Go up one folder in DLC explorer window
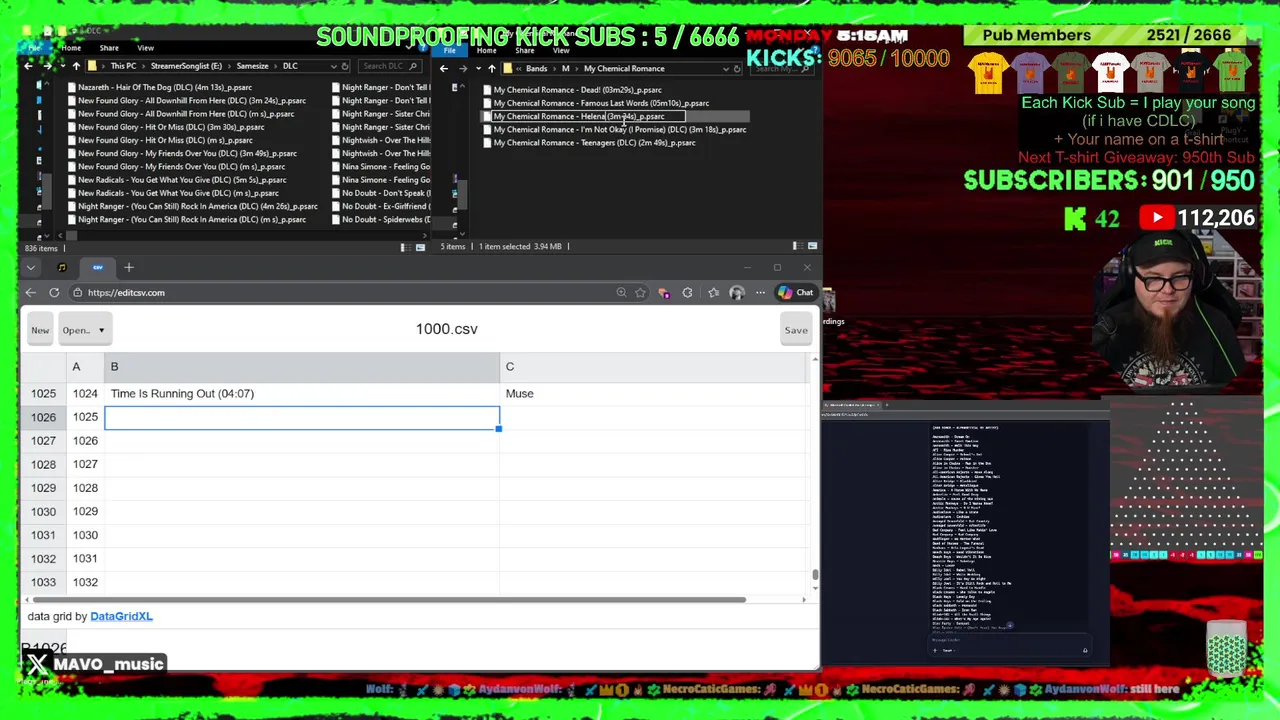Image resolution: width=1280 pixels, height=720 pixels. 76,66
